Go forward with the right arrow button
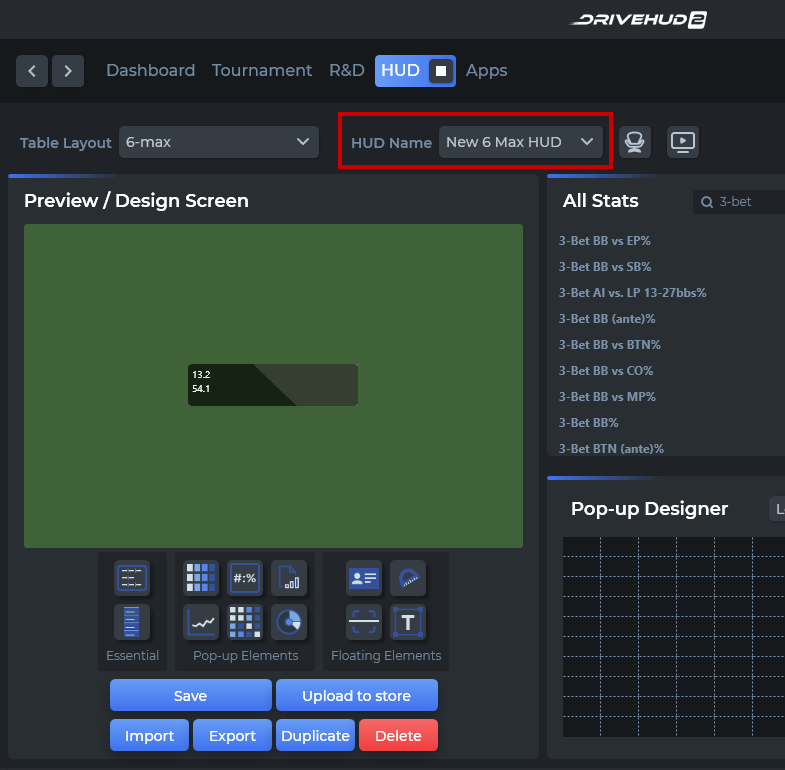Screen dimensions: 785x770 click(x=68, y=71)
